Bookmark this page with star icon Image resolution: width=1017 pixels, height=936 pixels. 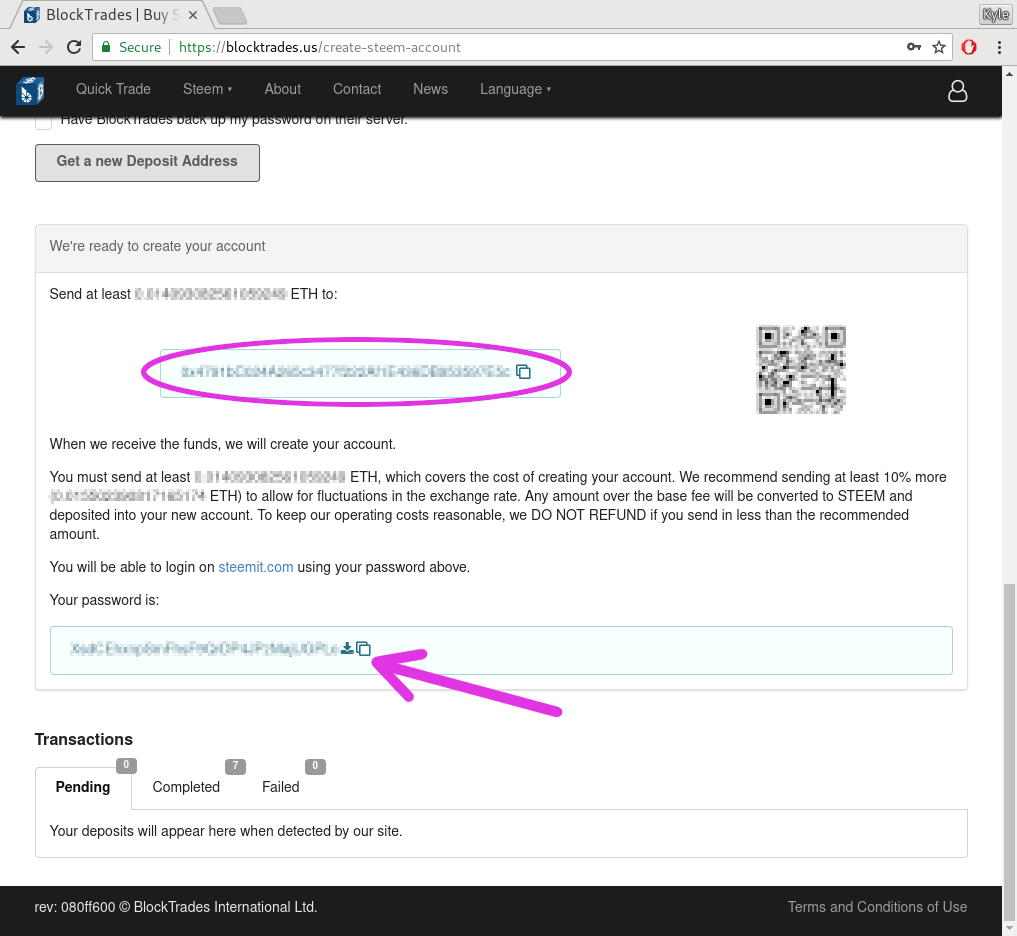[x=939, y=47]
